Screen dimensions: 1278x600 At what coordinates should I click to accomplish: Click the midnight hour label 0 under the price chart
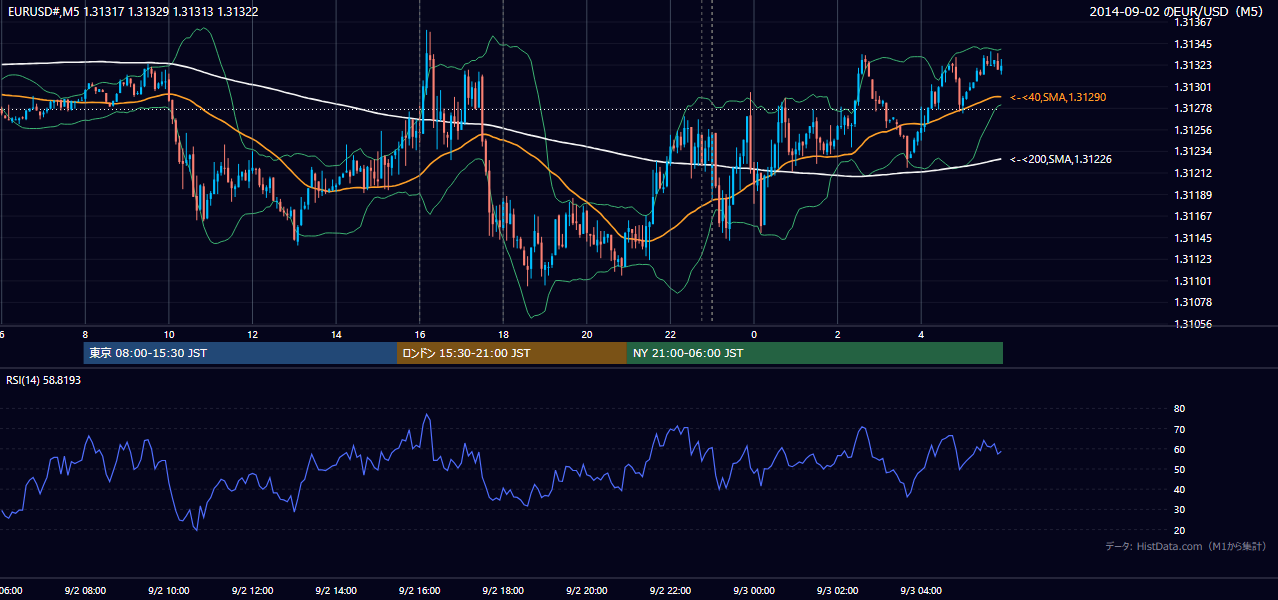(754, 335)
